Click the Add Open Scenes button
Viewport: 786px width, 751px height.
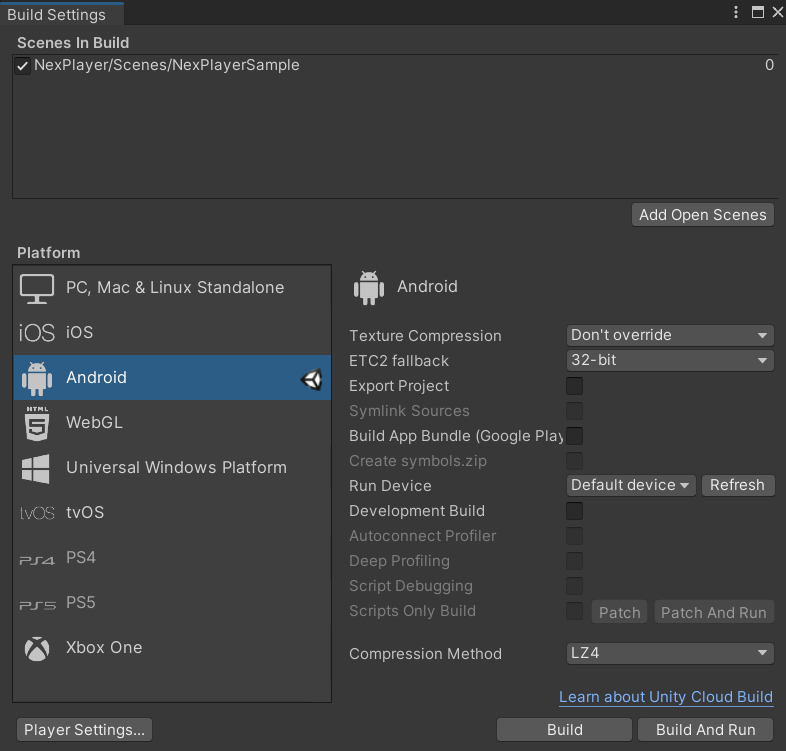click(702, 215)
